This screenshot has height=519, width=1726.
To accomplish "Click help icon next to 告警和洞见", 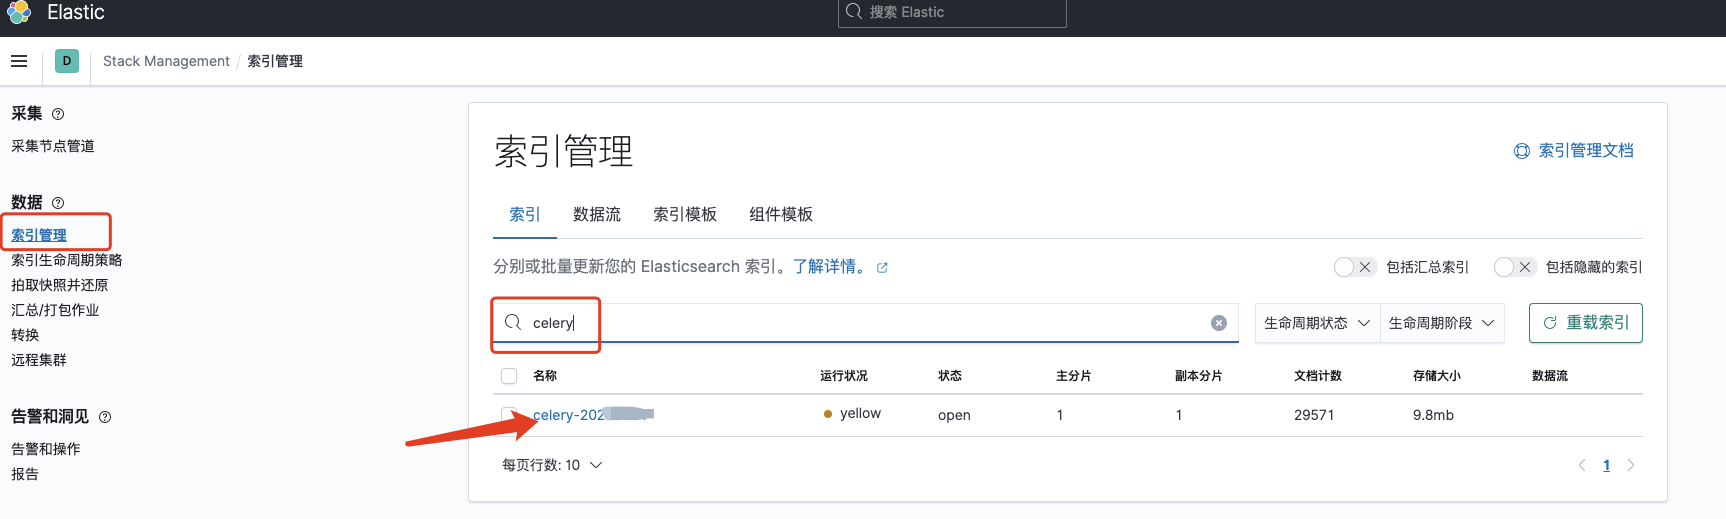I will [105, 417].
